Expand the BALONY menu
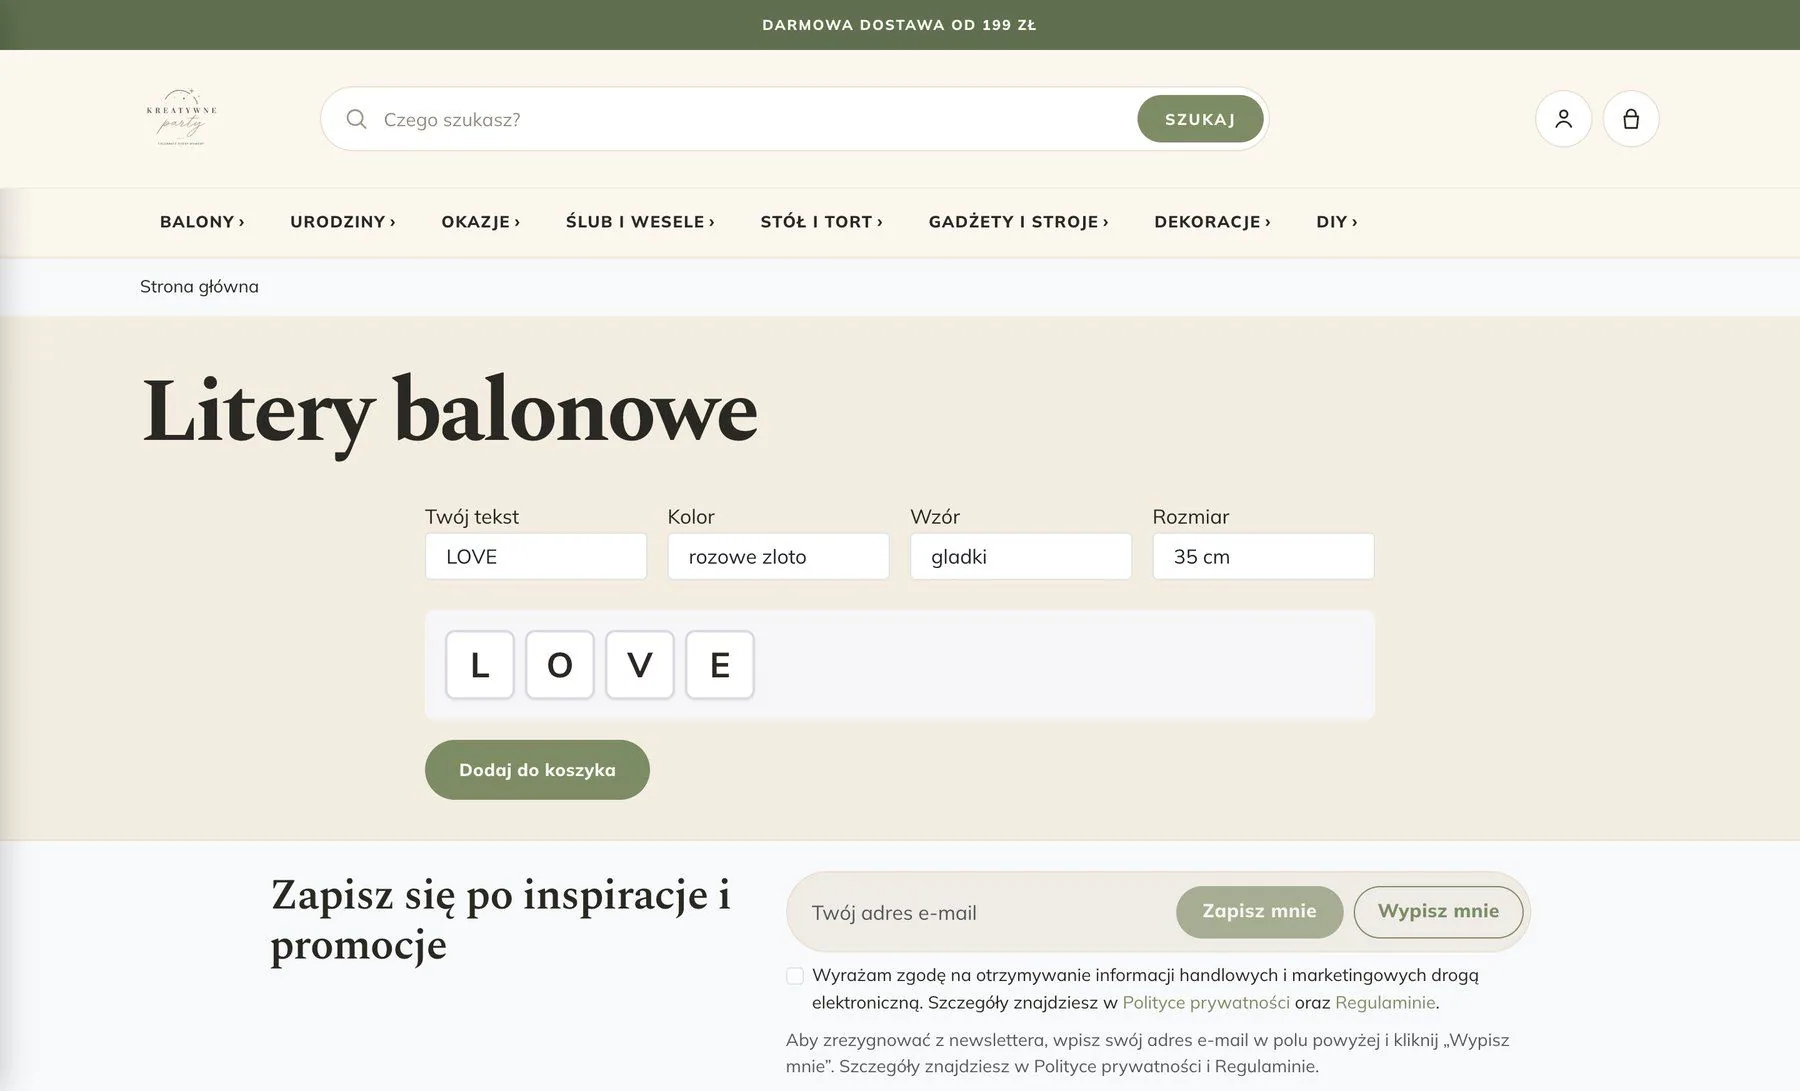Viewport: 1800px width, 1091px height. tap(202, 222)
